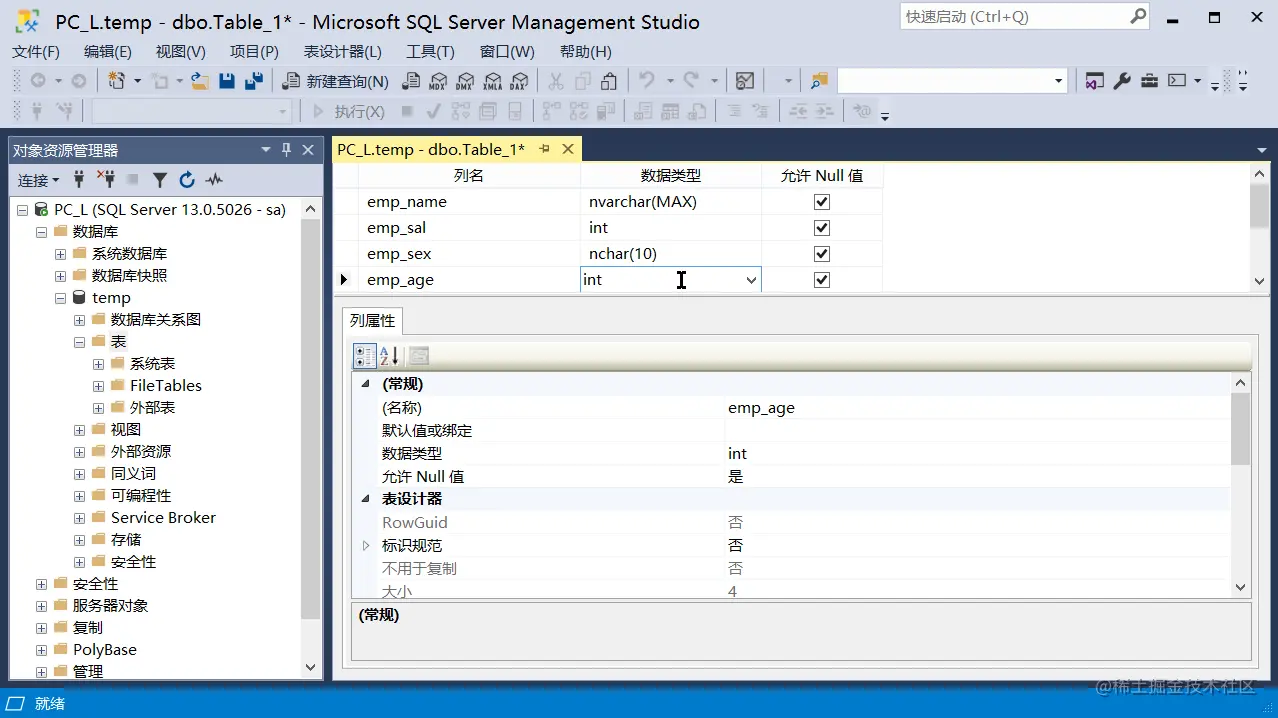
Task: Expand the 数据库关系图 folder
Action: coord(79,320)
